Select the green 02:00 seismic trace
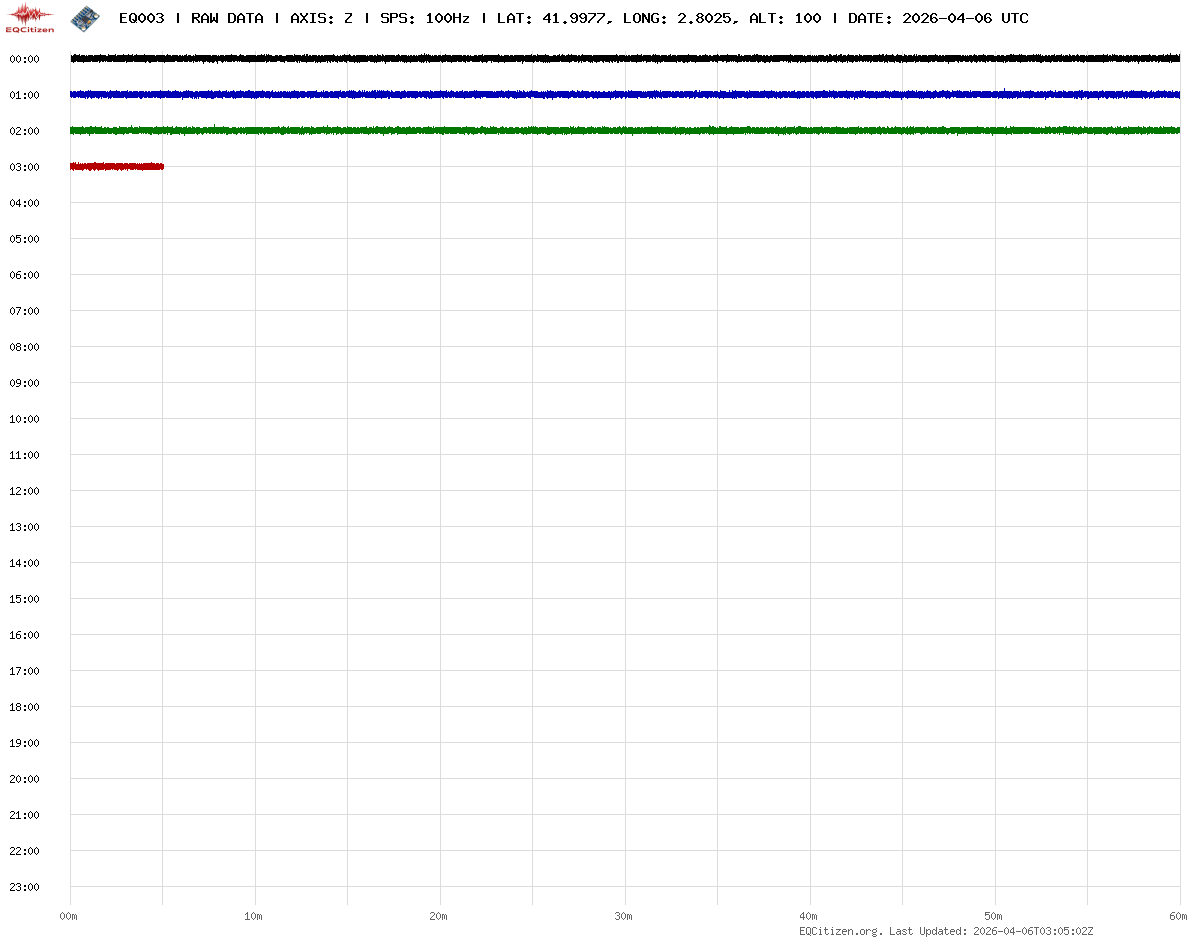Viewport: 1200px width, 940px height. click(625, 131)
